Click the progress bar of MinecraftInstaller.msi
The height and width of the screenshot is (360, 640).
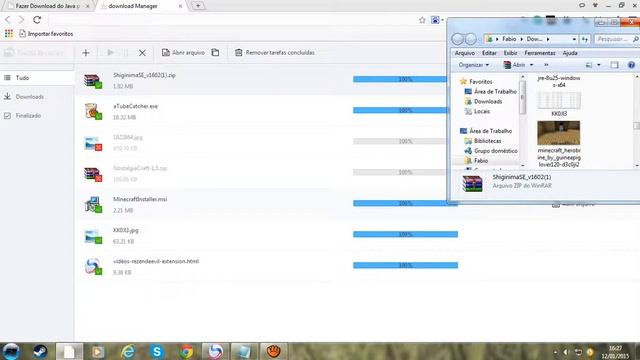click(x=405, y=203)
